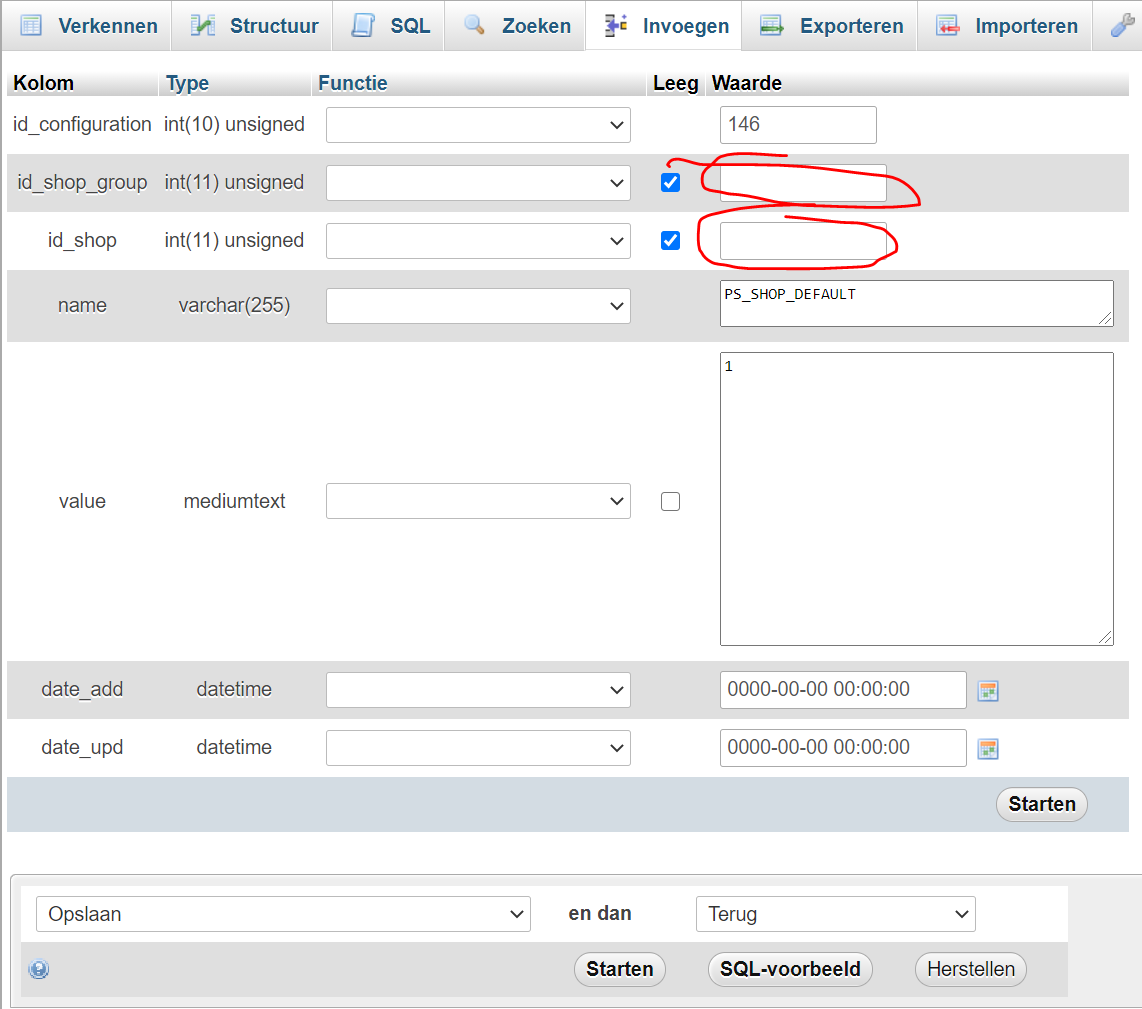Click the Kolom column header
Image resolution: width=1142 pixels, height=1009 pixels.
tap(44, 83)
